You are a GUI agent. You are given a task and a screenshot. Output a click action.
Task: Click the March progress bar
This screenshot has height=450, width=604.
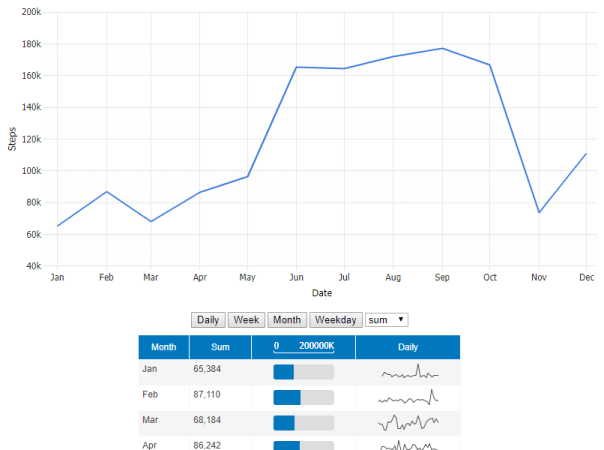tap(303, 422)
